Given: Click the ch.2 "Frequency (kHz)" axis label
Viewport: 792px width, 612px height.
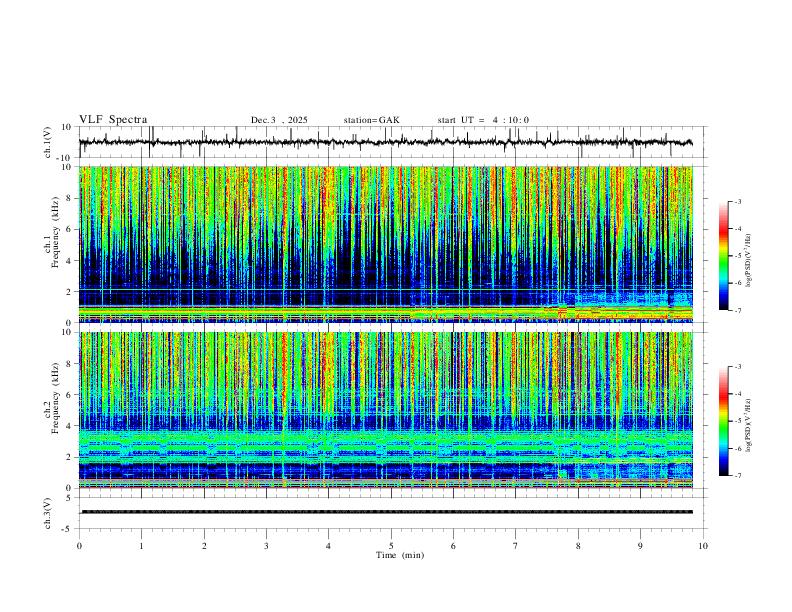Looking at the screenshot, I should click(x=56, y=398).
